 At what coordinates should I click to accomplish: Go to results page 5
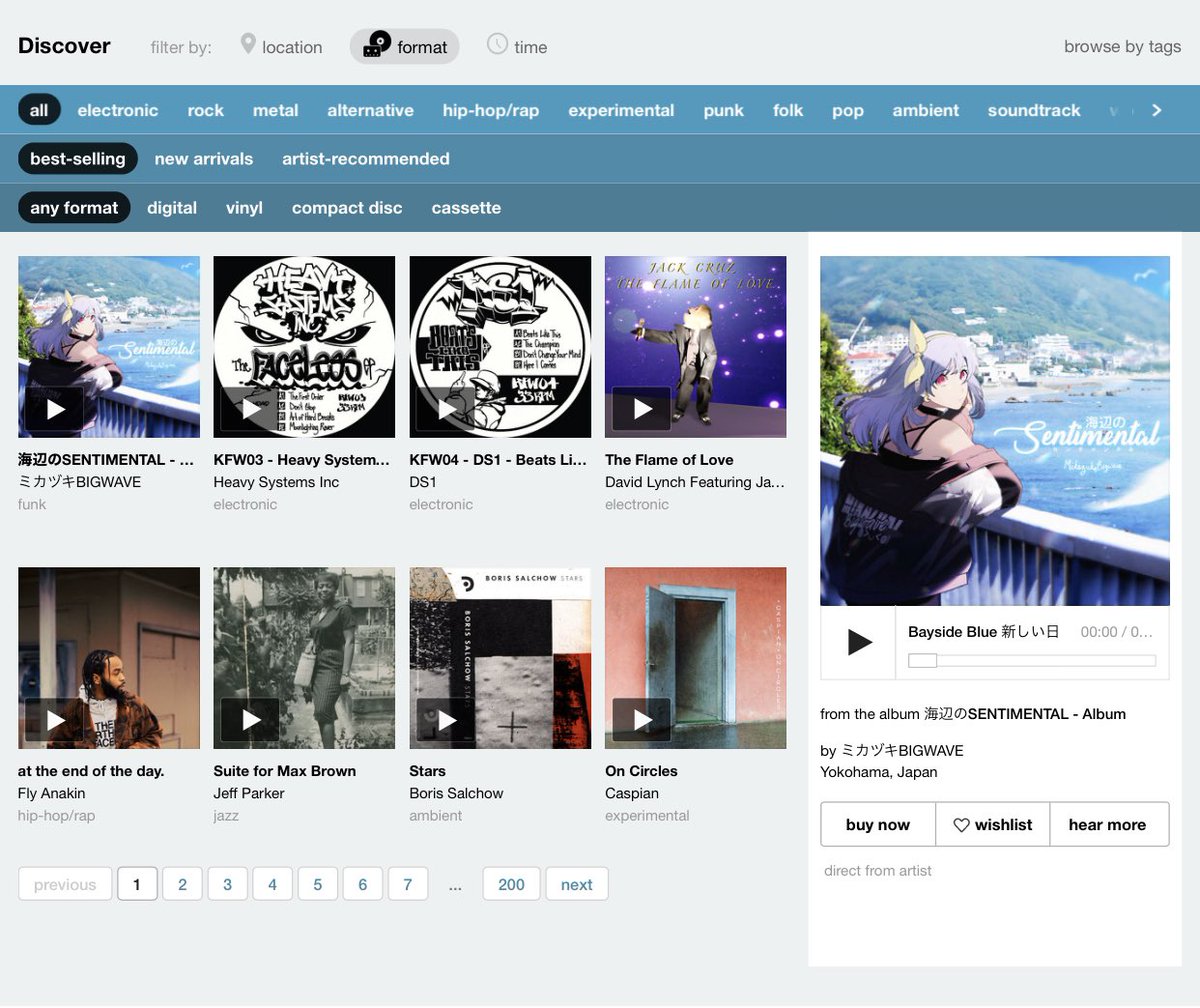tap(317, 884)
